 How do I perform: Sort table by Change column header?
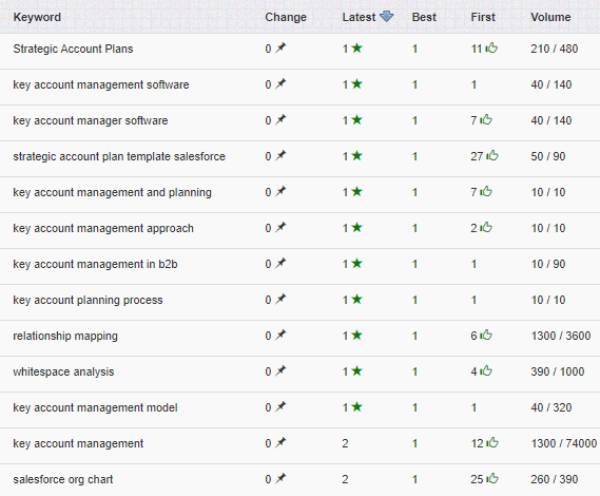coord(286,17)
